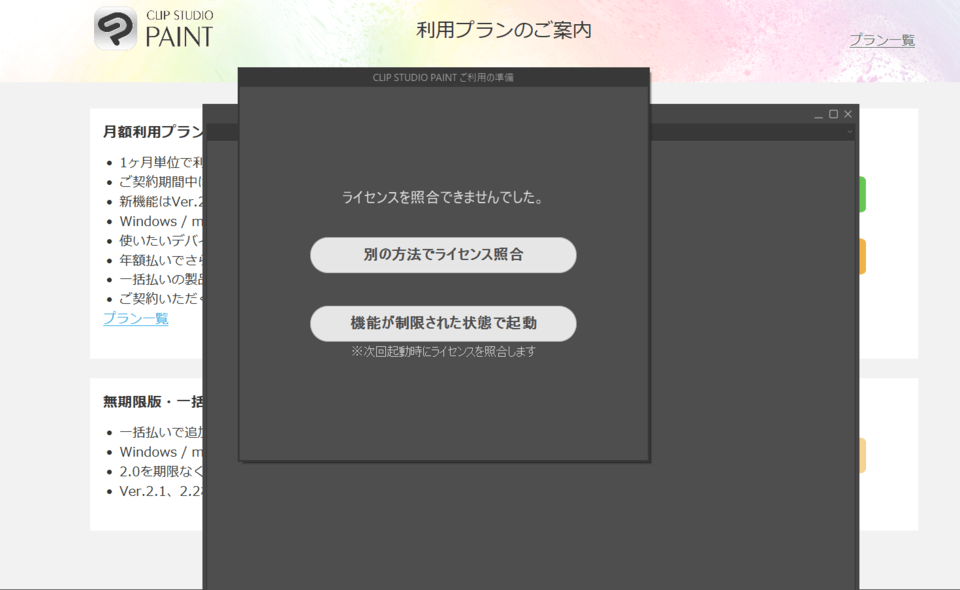
Task: Select the bullet starting with 新機能はVer.
Action: [161, 202]
